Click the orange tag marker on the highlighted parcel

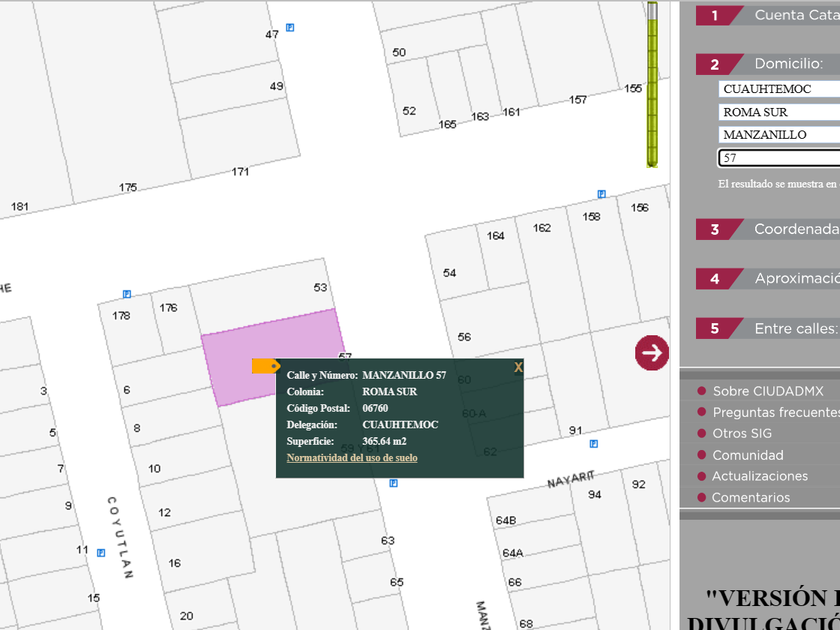coord(265,366)
